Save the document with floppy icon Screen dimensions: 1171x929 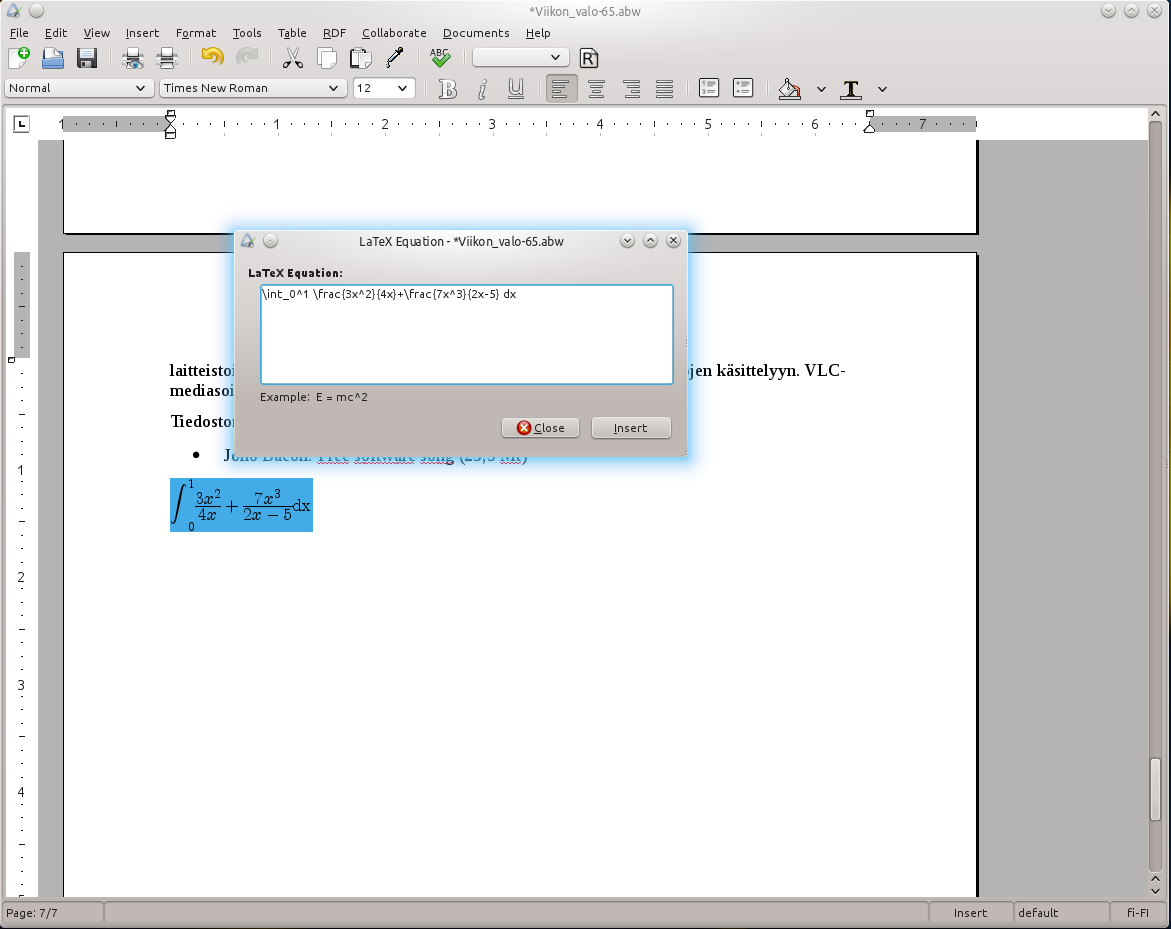coord(87,58)
